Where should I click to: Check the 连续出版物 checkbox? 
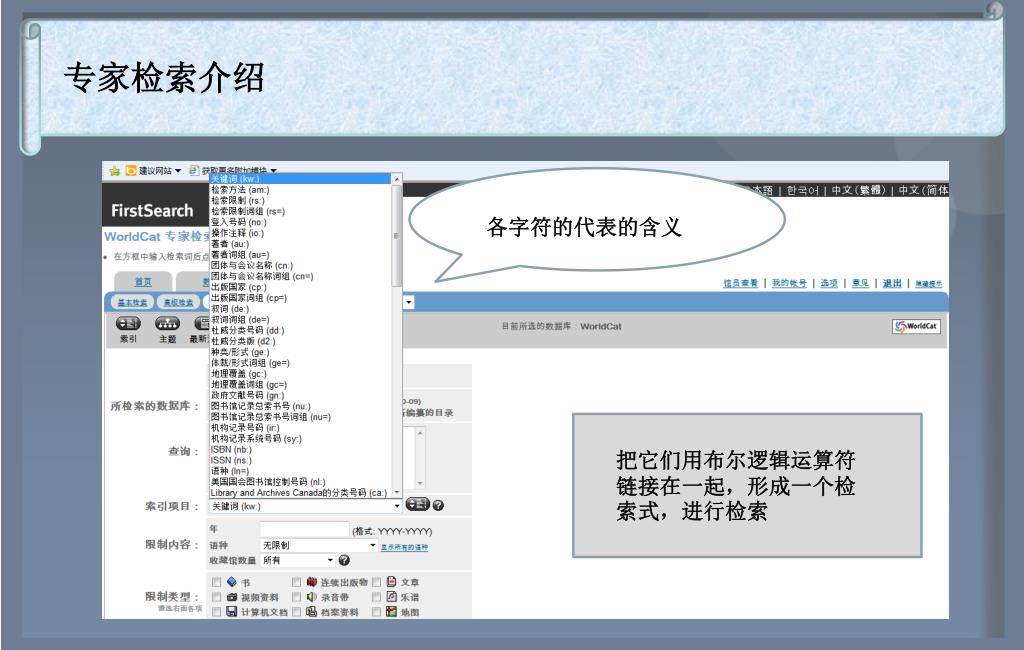click(296, 582)
